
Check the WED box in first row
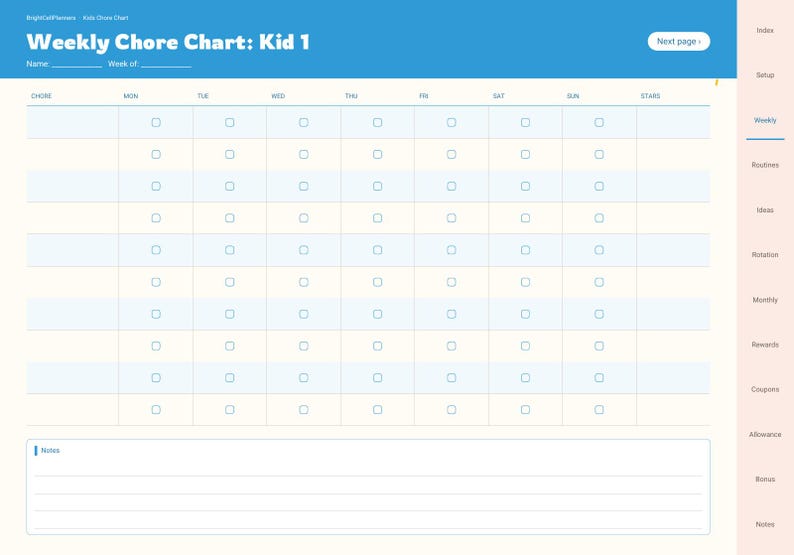(303, 123)
